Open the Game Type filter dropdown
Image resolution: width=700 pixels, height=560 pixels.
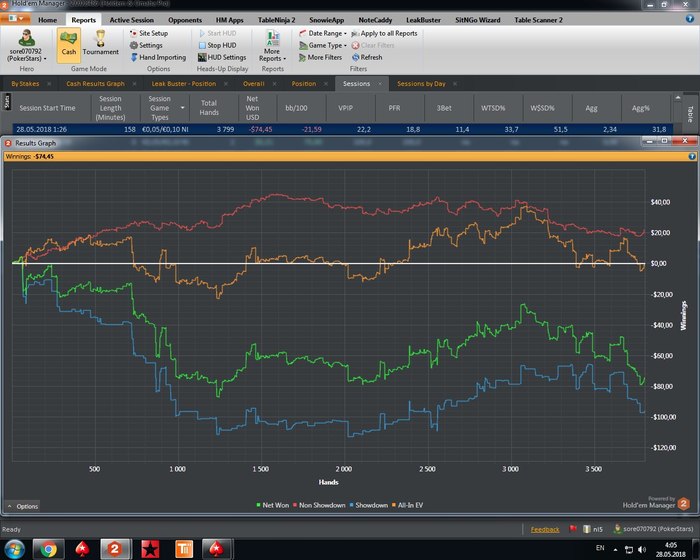pos(323,45)
